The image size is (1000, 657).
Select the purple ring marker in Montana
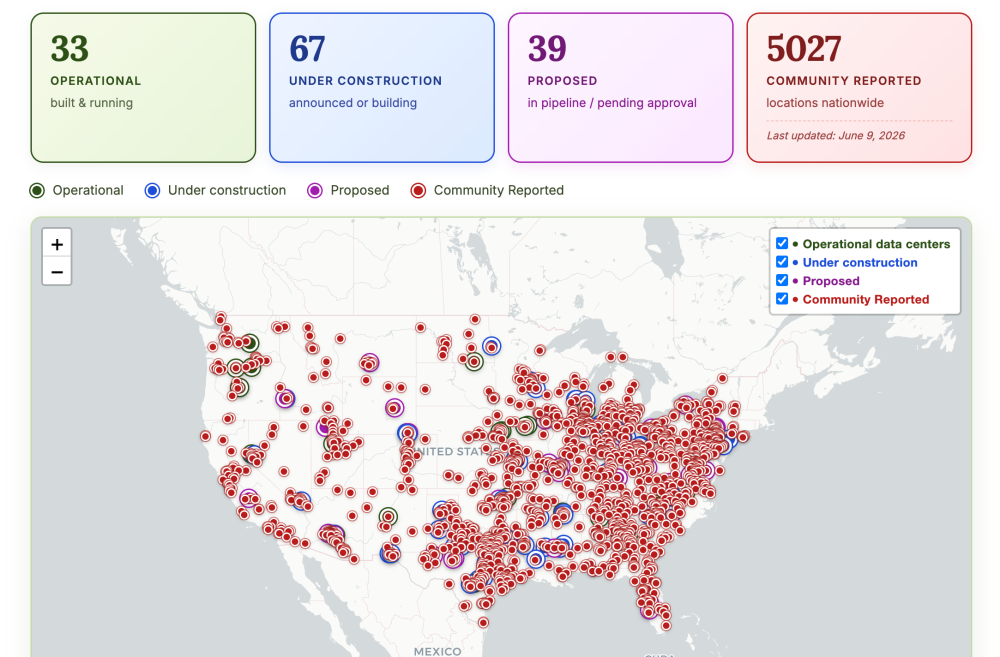[x=369, y=363]
